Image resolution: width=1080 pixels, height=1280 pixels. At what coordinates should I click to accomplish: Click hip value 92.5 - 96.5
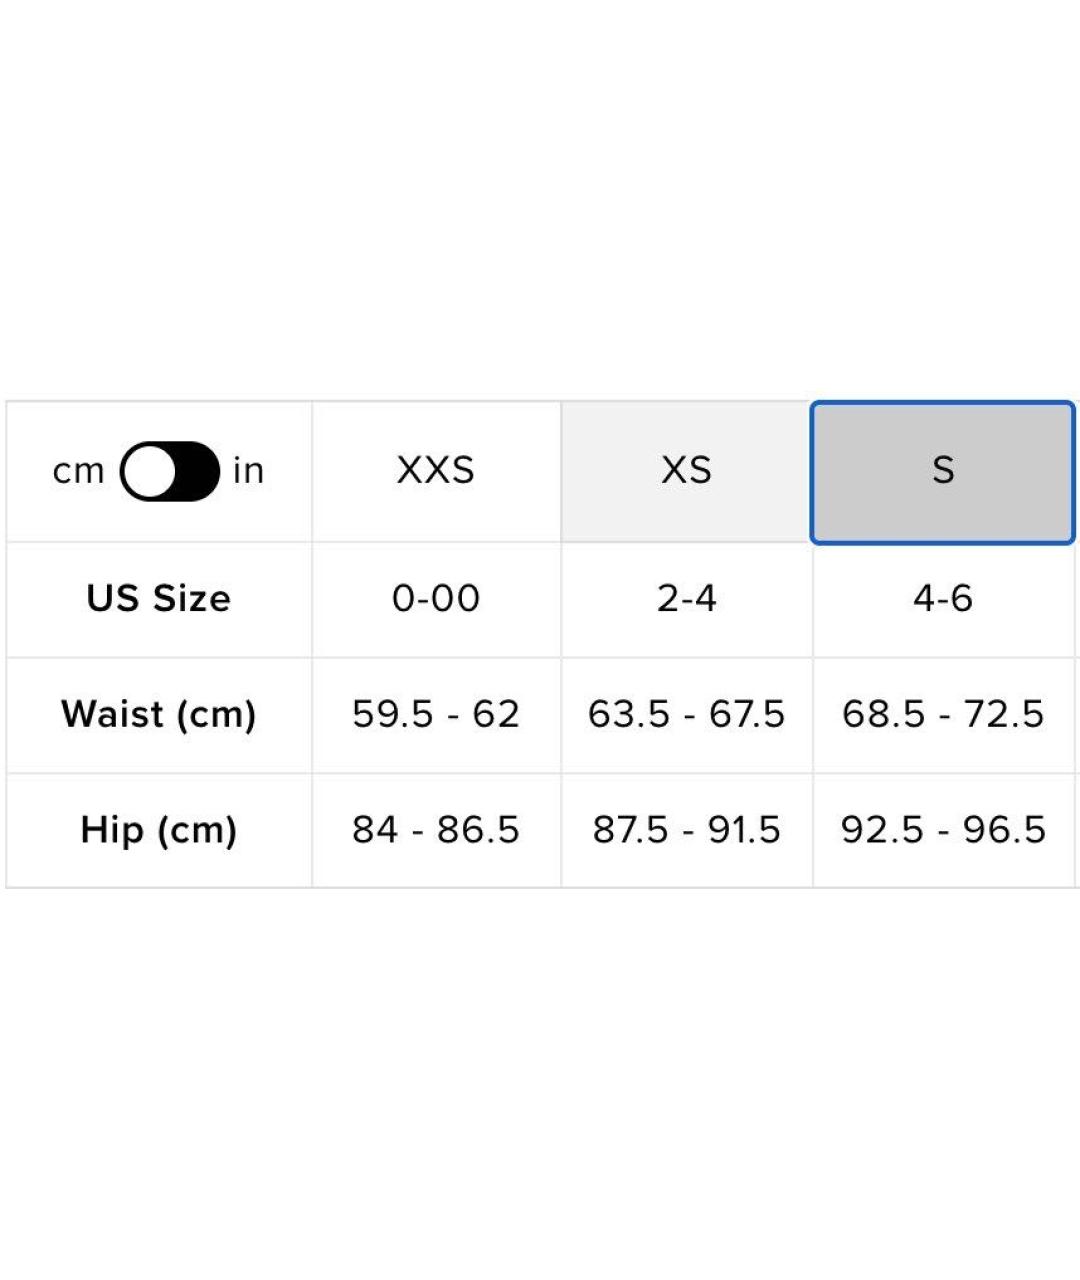pyautogui.click(x=942, y=830)
